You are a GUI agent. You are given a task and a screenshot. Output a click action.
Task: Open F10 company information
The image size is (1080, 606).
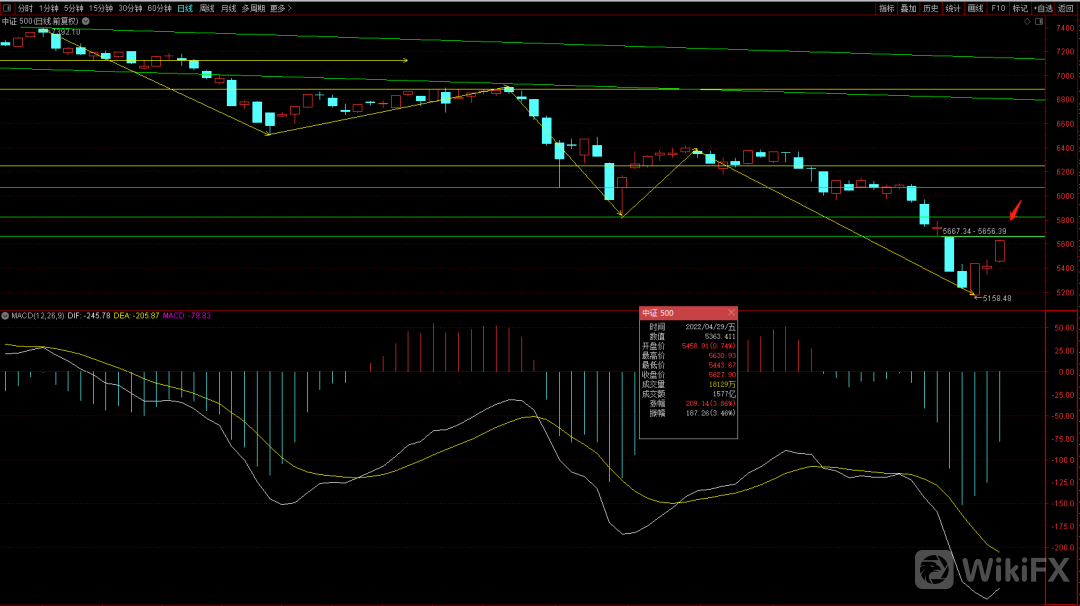(x=998, y=8)
